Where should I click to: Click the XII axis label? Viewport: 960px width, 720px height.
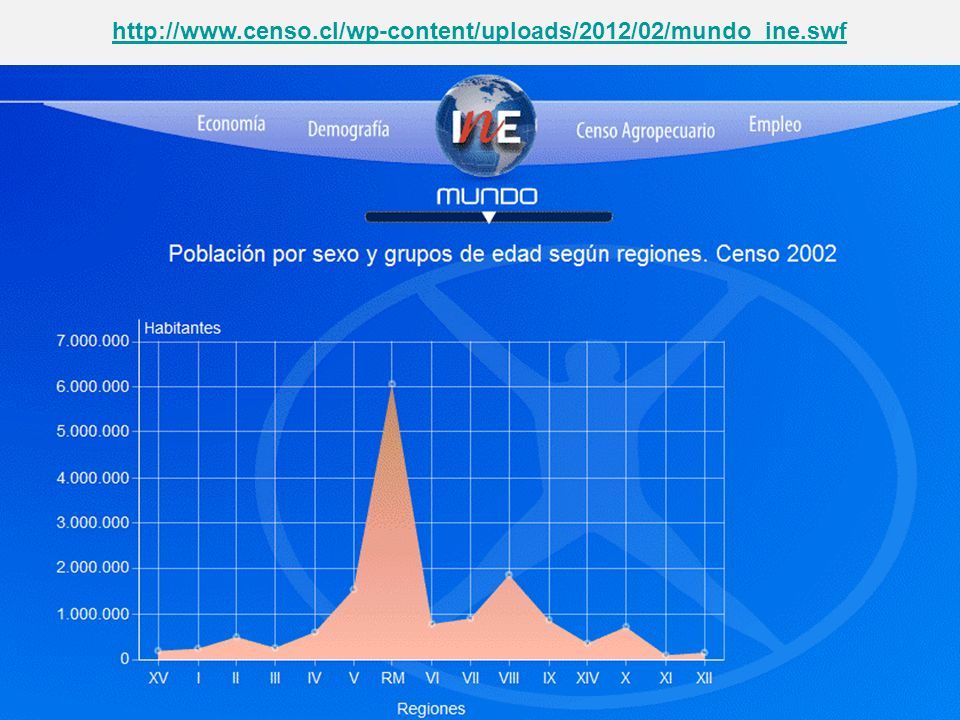point(704,678)
